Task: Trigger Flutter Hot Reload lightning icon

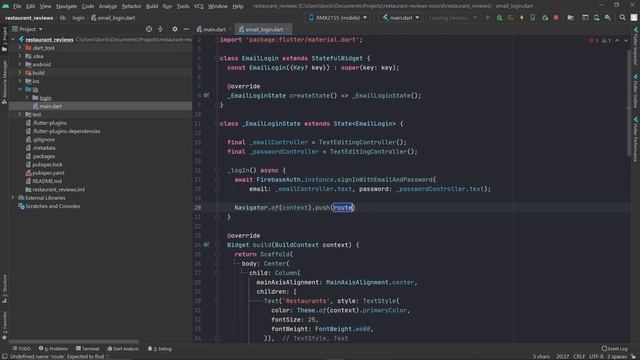Action: (522, 18)
